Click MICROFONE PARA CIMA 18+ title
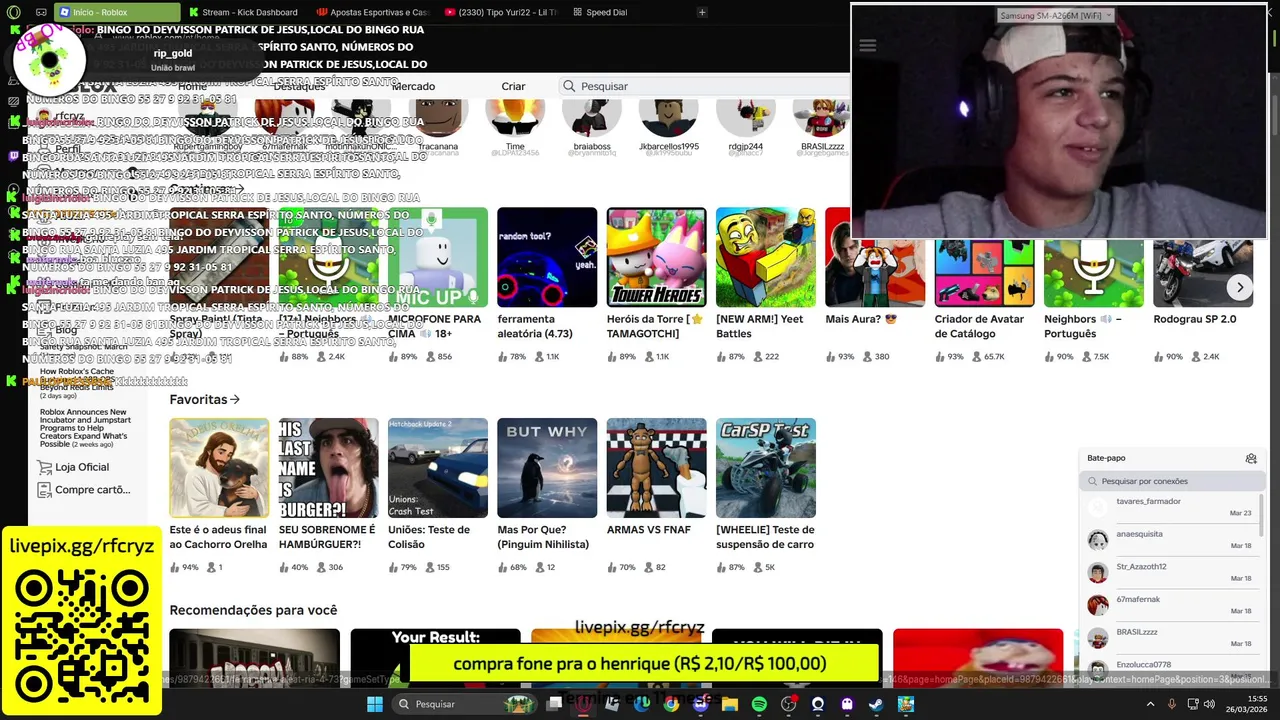This screenshot has height=720, width=1280. 435,326
